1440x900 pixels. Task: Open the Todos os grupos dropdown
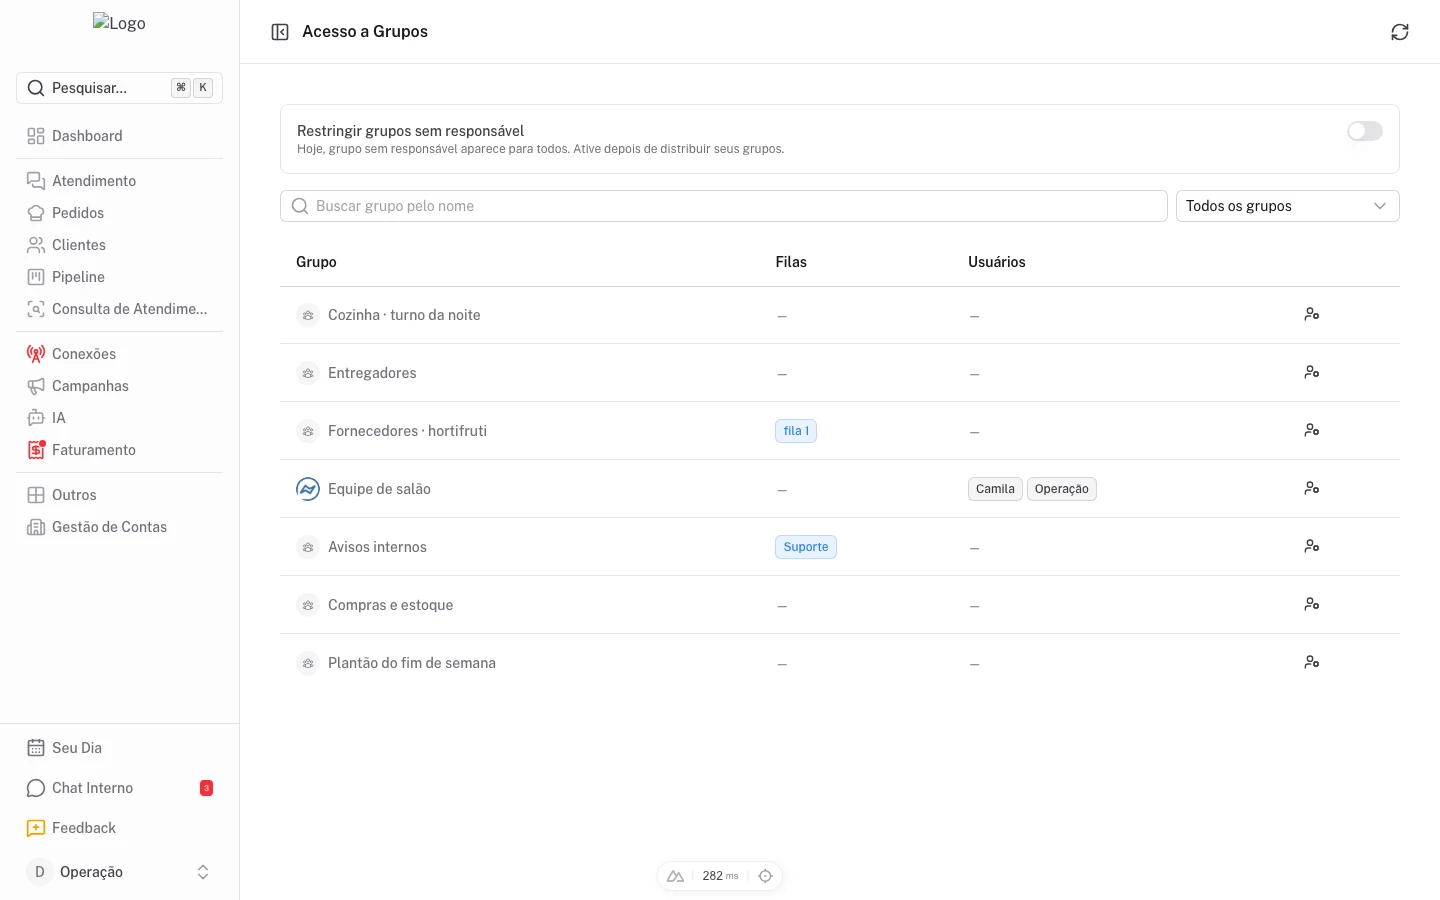click(x=1287, y=206)
